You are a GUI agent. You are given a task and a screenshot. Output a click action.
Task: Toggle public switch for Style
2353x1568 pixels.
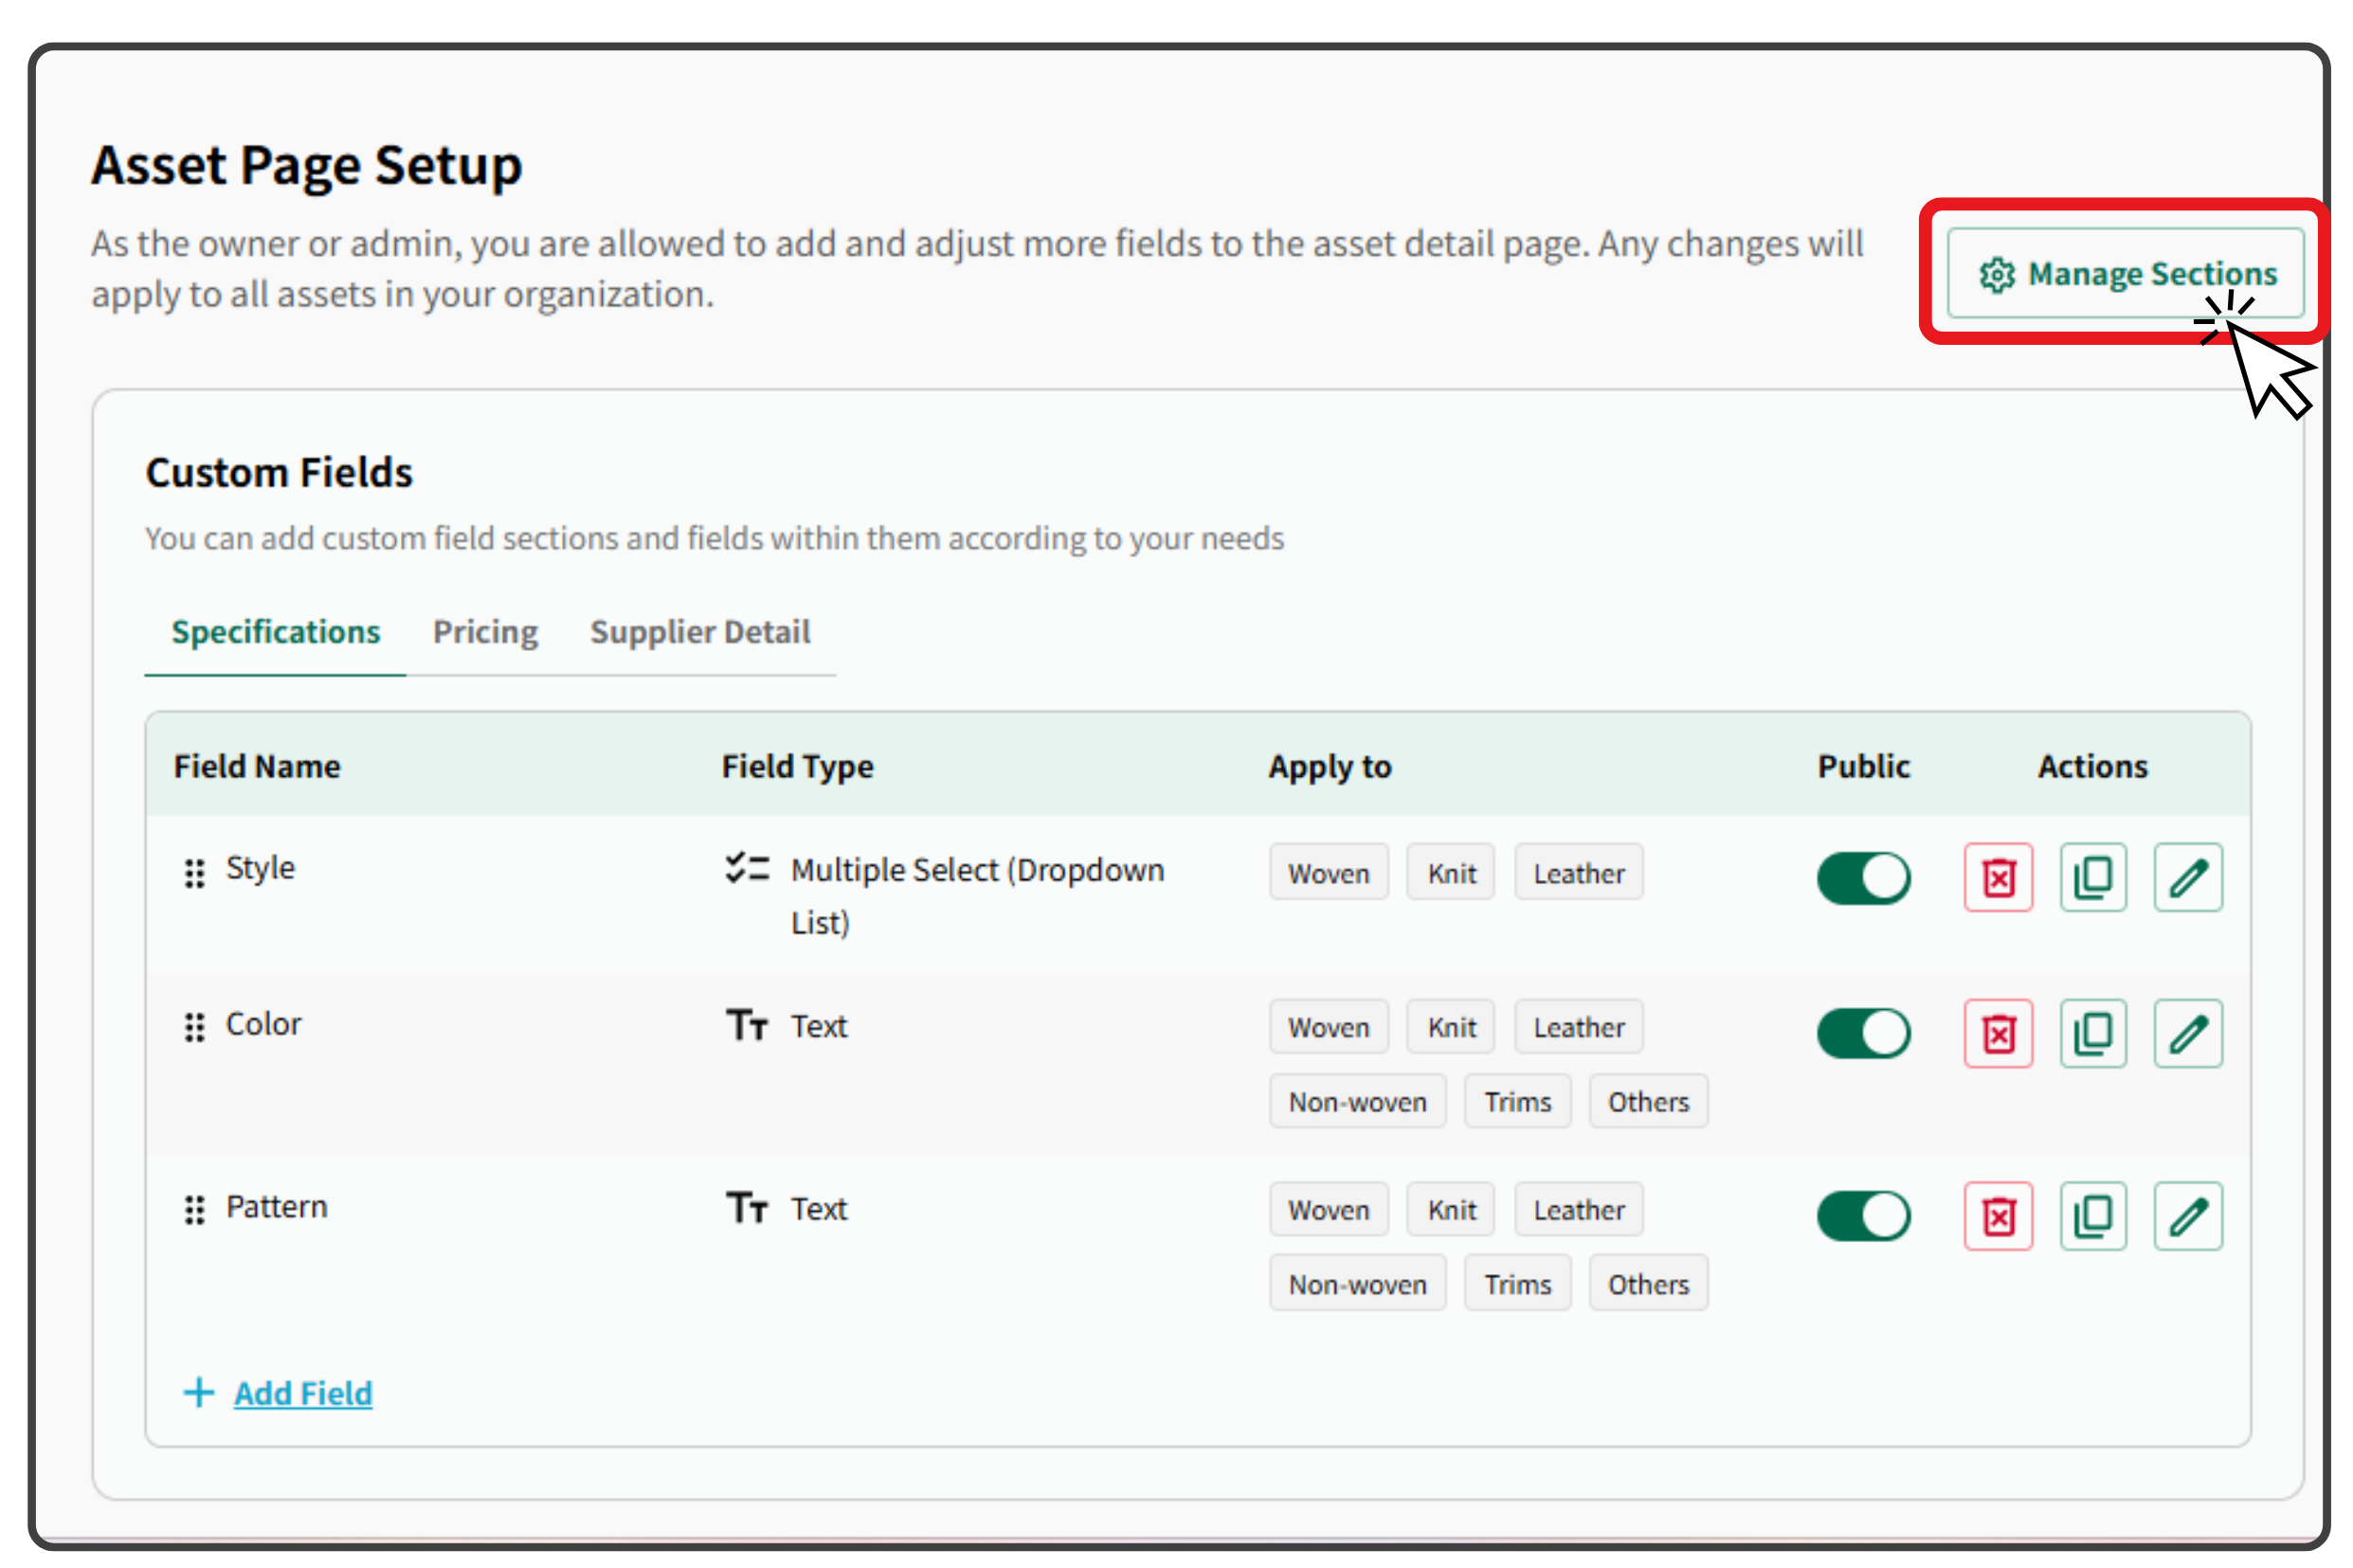pyautogui.click(x=1862, y=878)
